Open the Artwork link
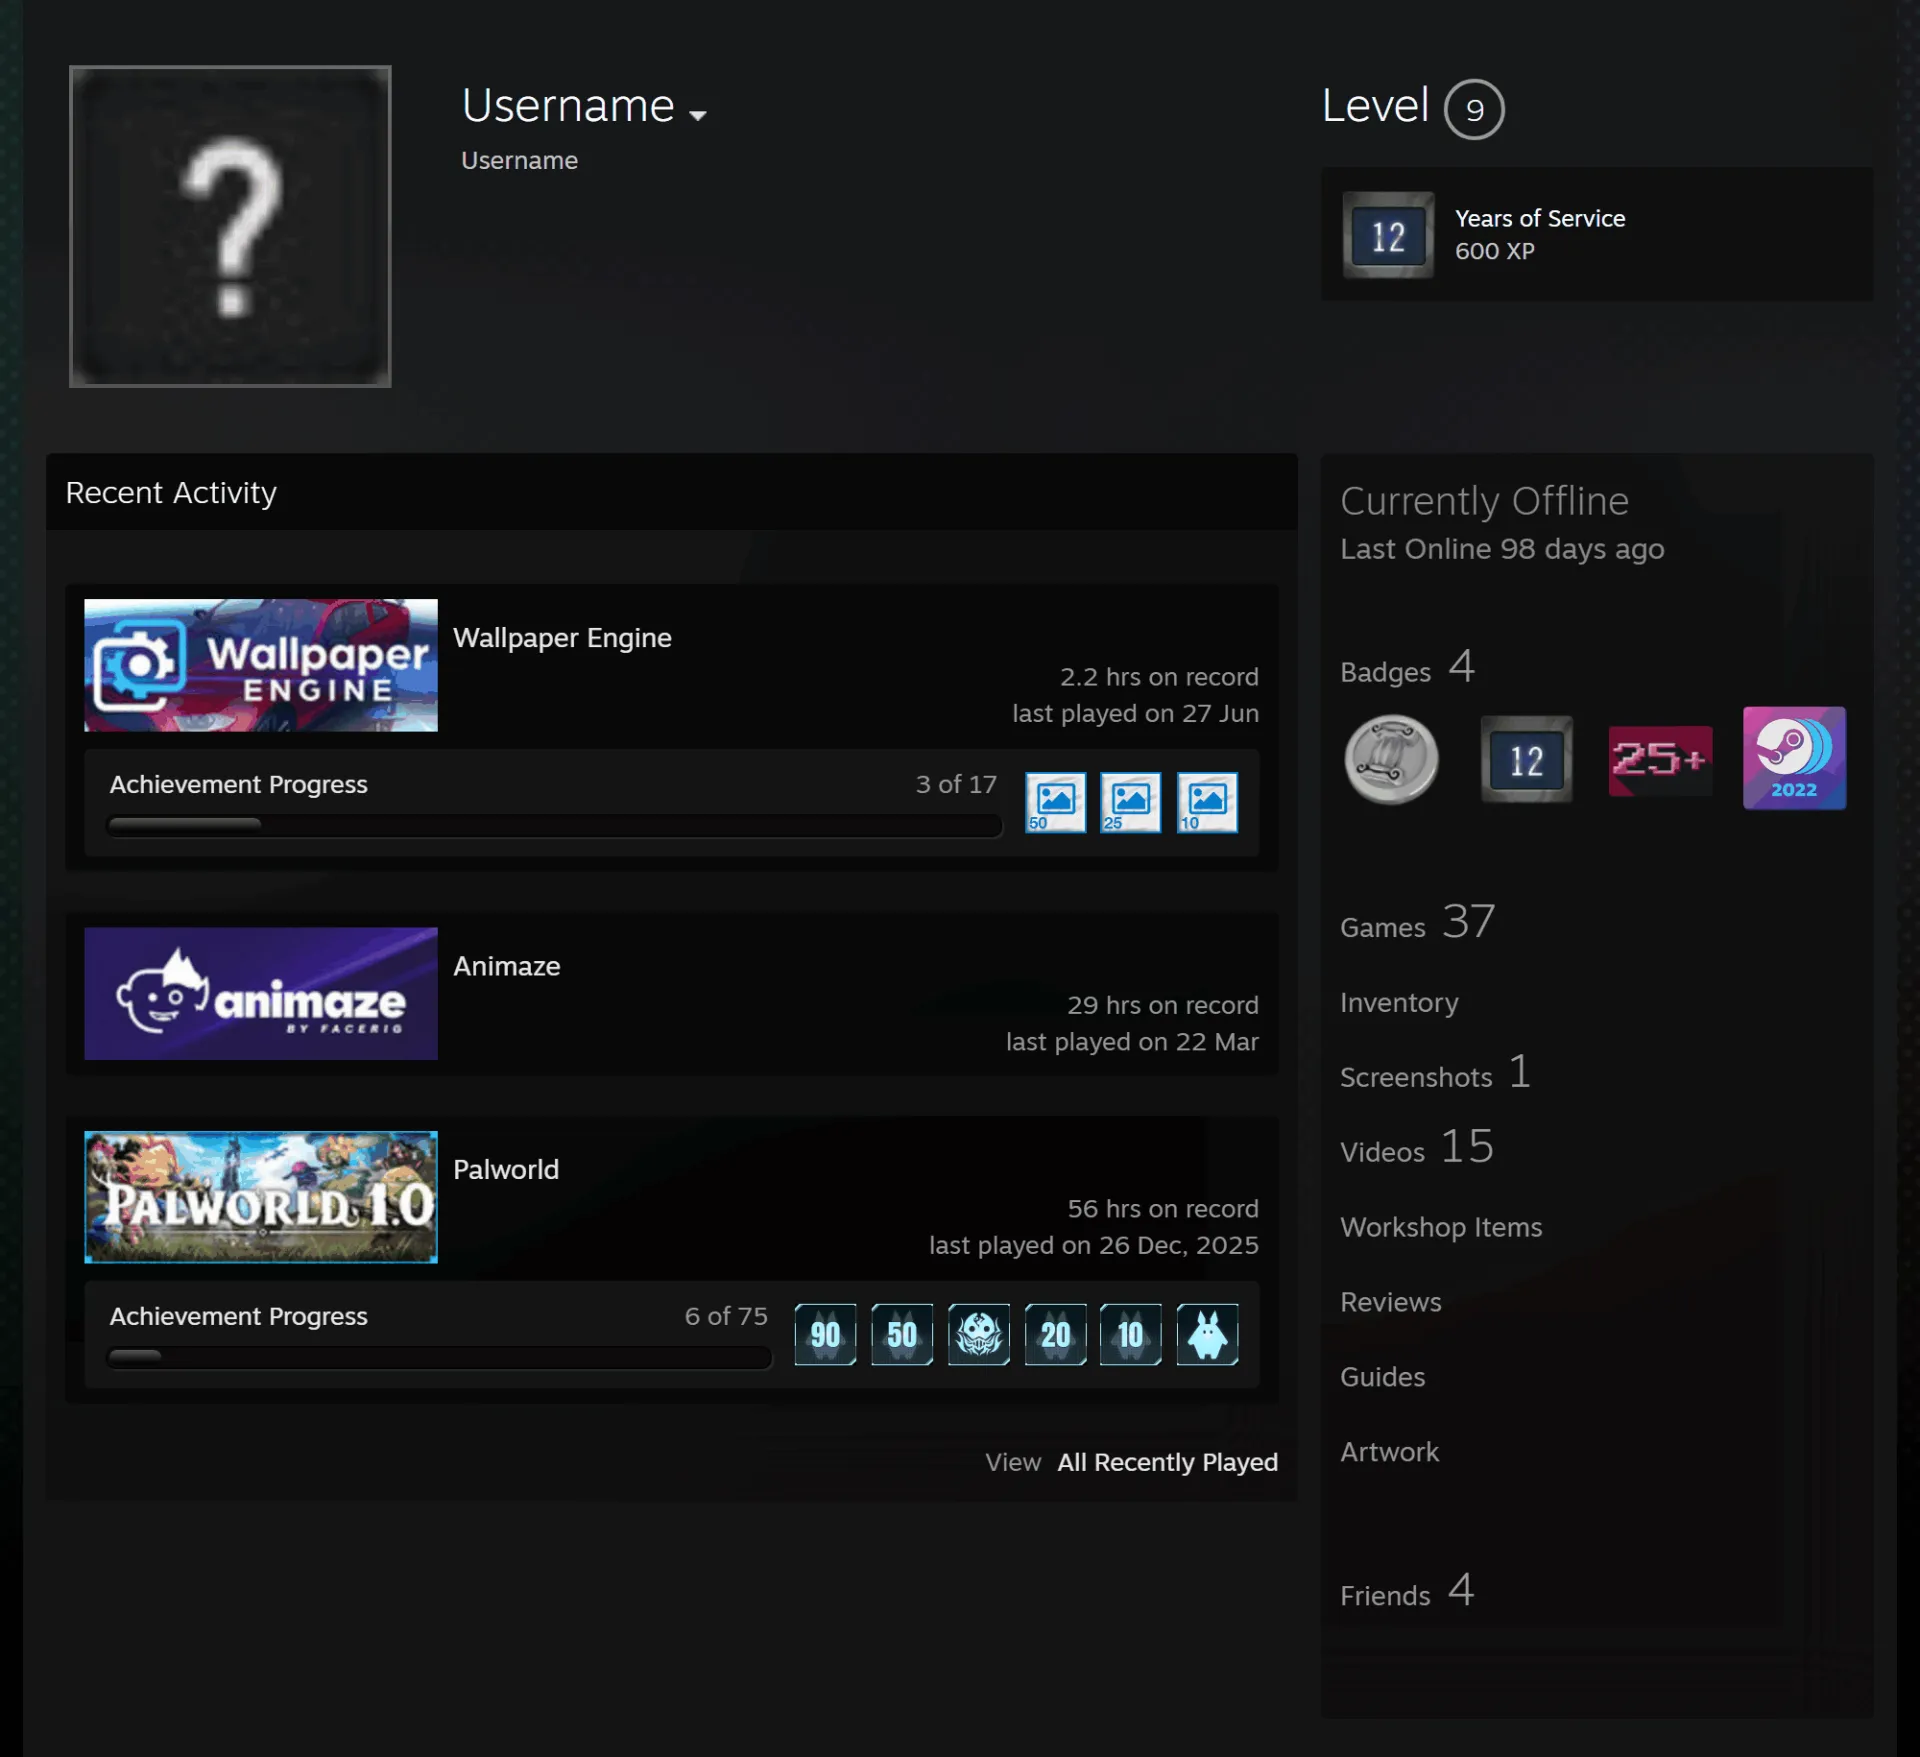The width and height of the screenshot is (1920, 1757). pyautogui.click(x=1389, y=1452)
